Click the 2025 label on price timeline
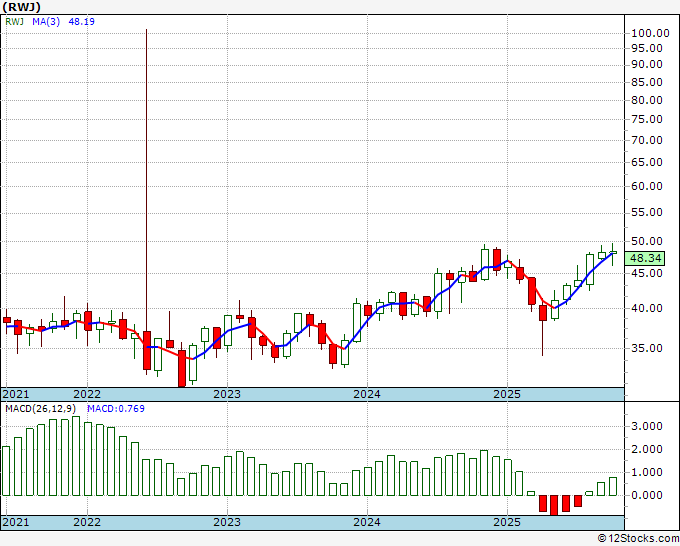Viewport: 680px width, 546px height. [507, 394]
